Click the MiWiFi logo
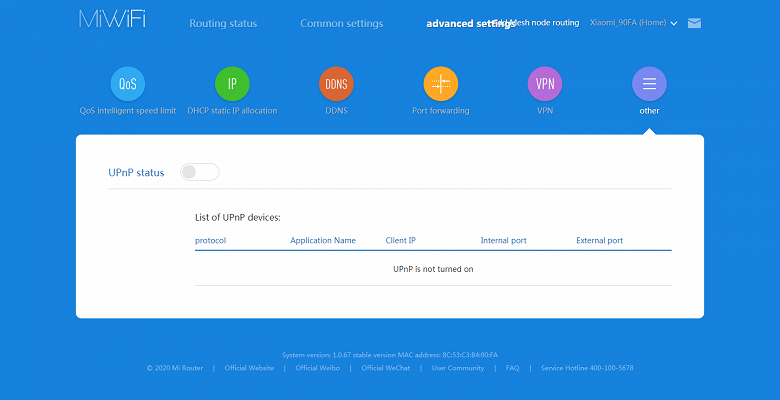The width and height of the screenshot is (780, 400). 112,19
